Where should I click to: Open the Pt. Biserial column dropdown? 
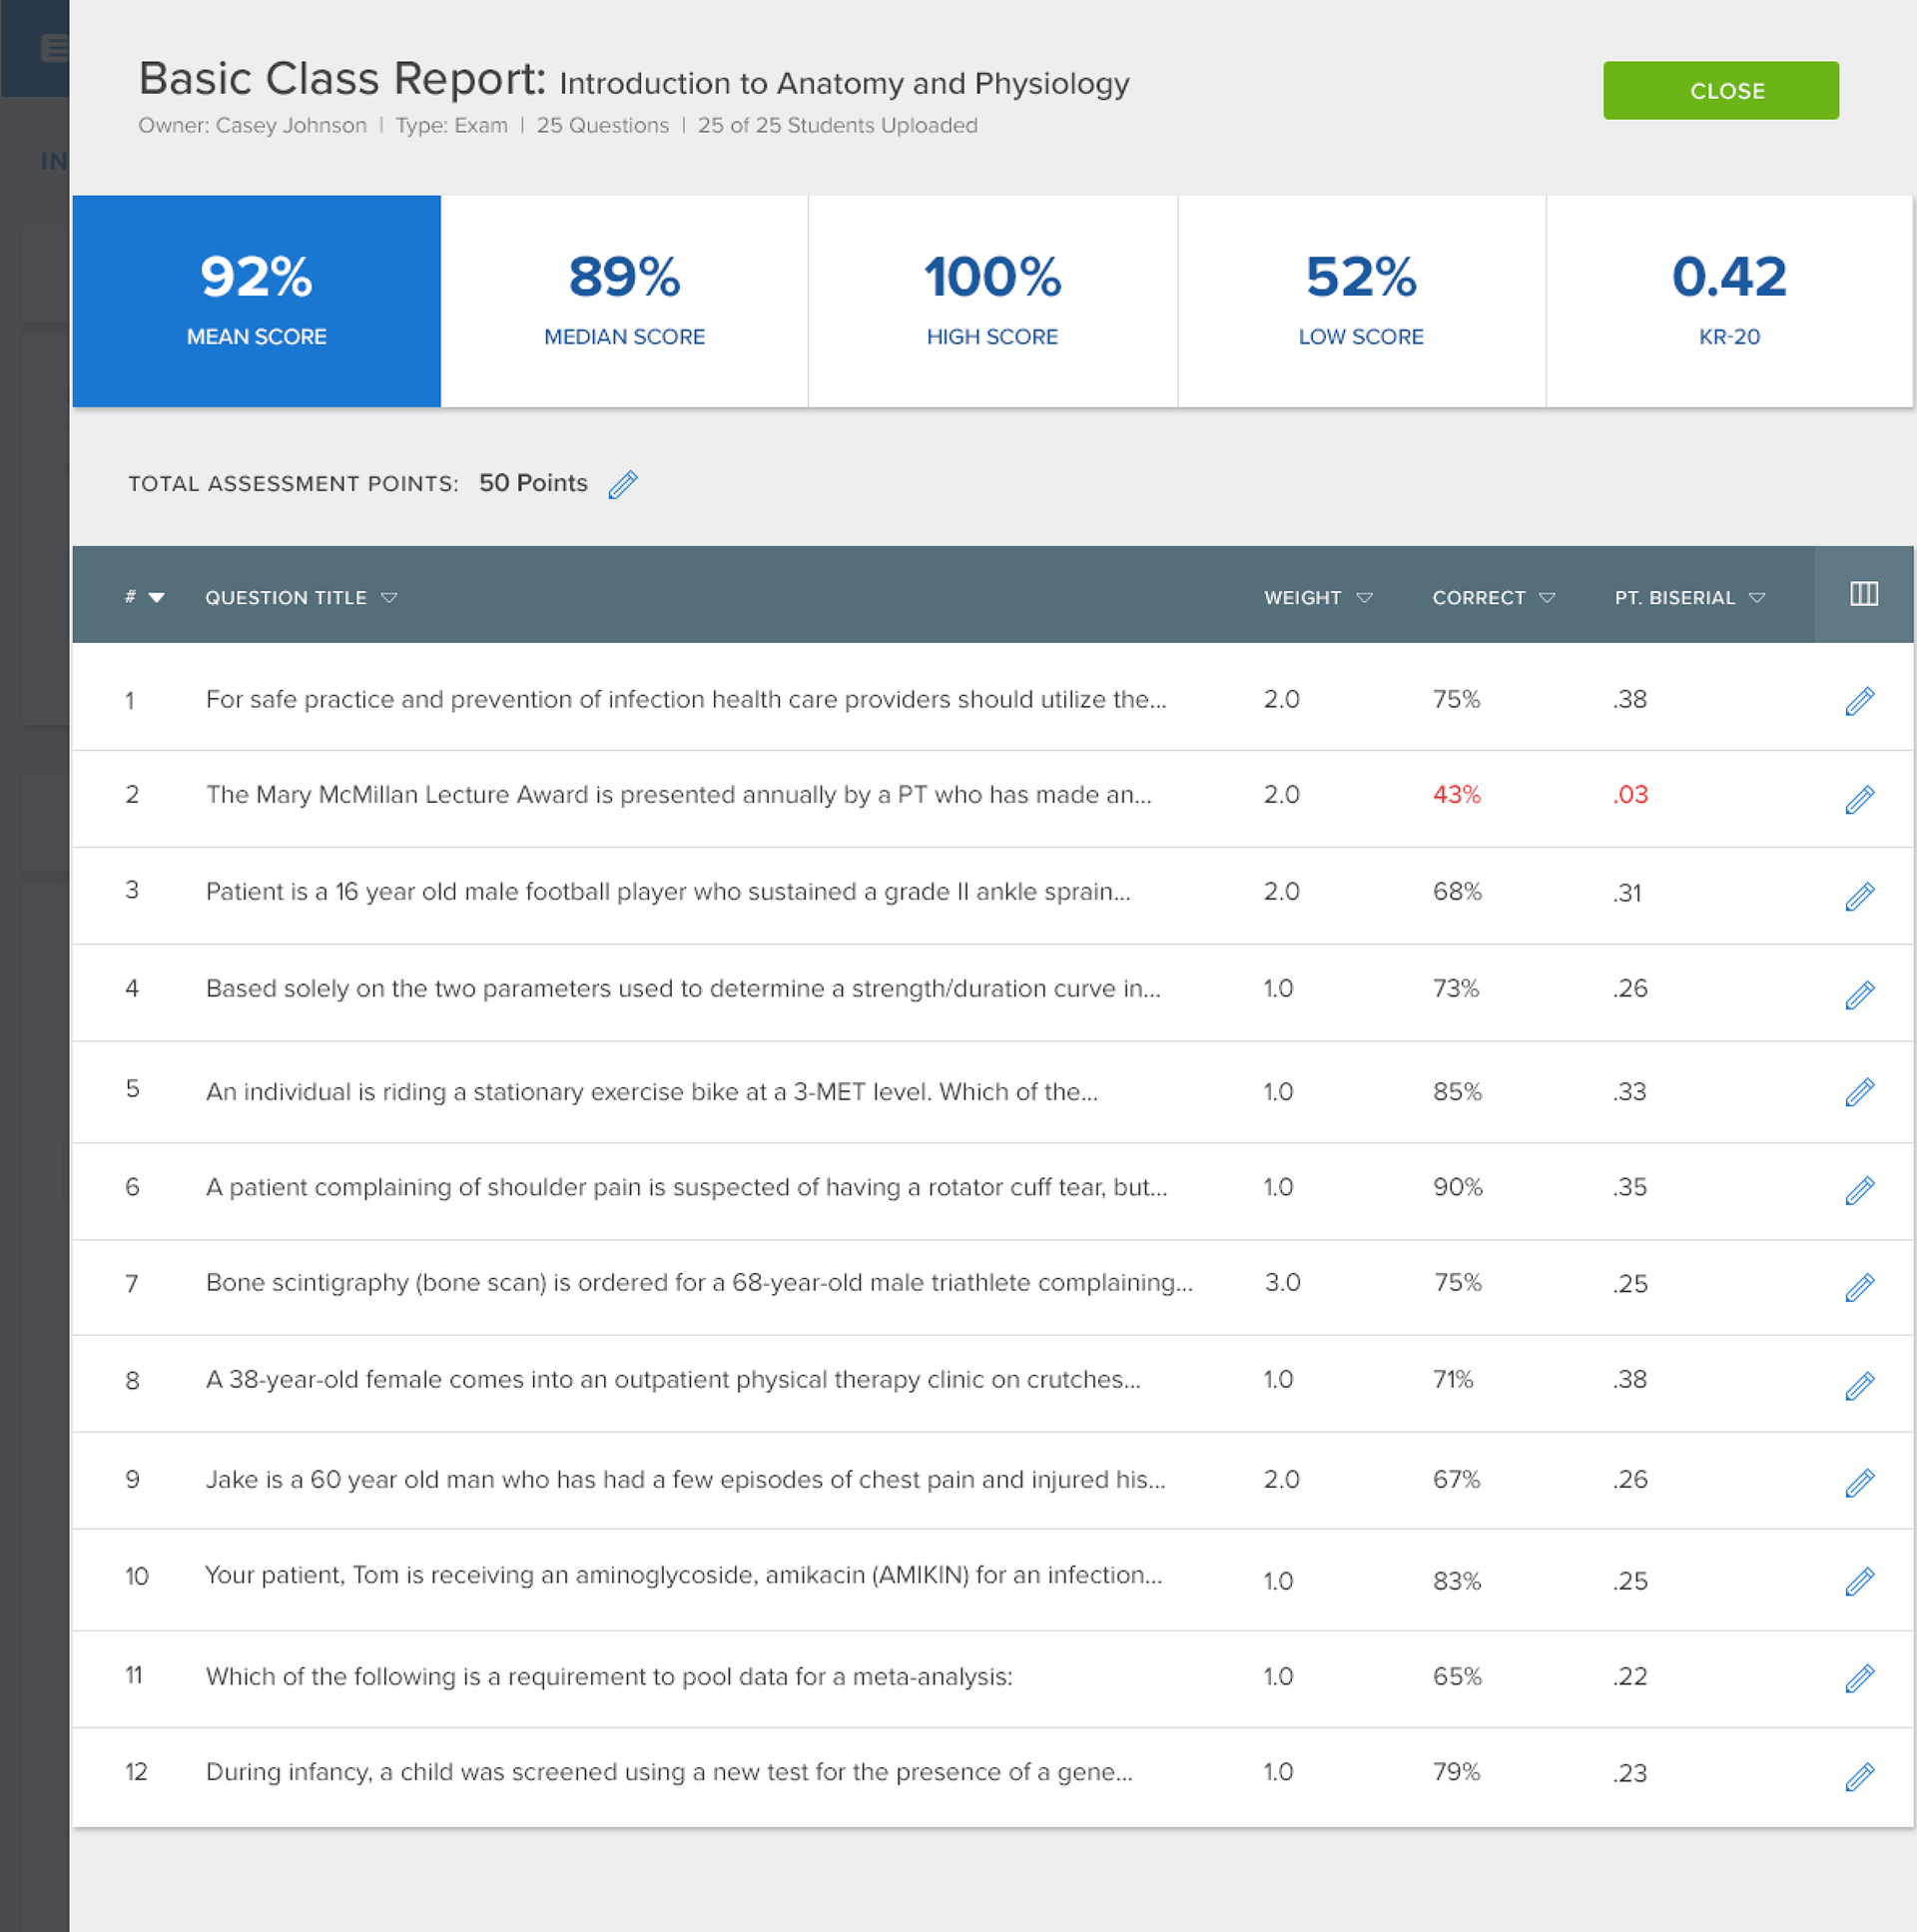tap(1757, 597)
